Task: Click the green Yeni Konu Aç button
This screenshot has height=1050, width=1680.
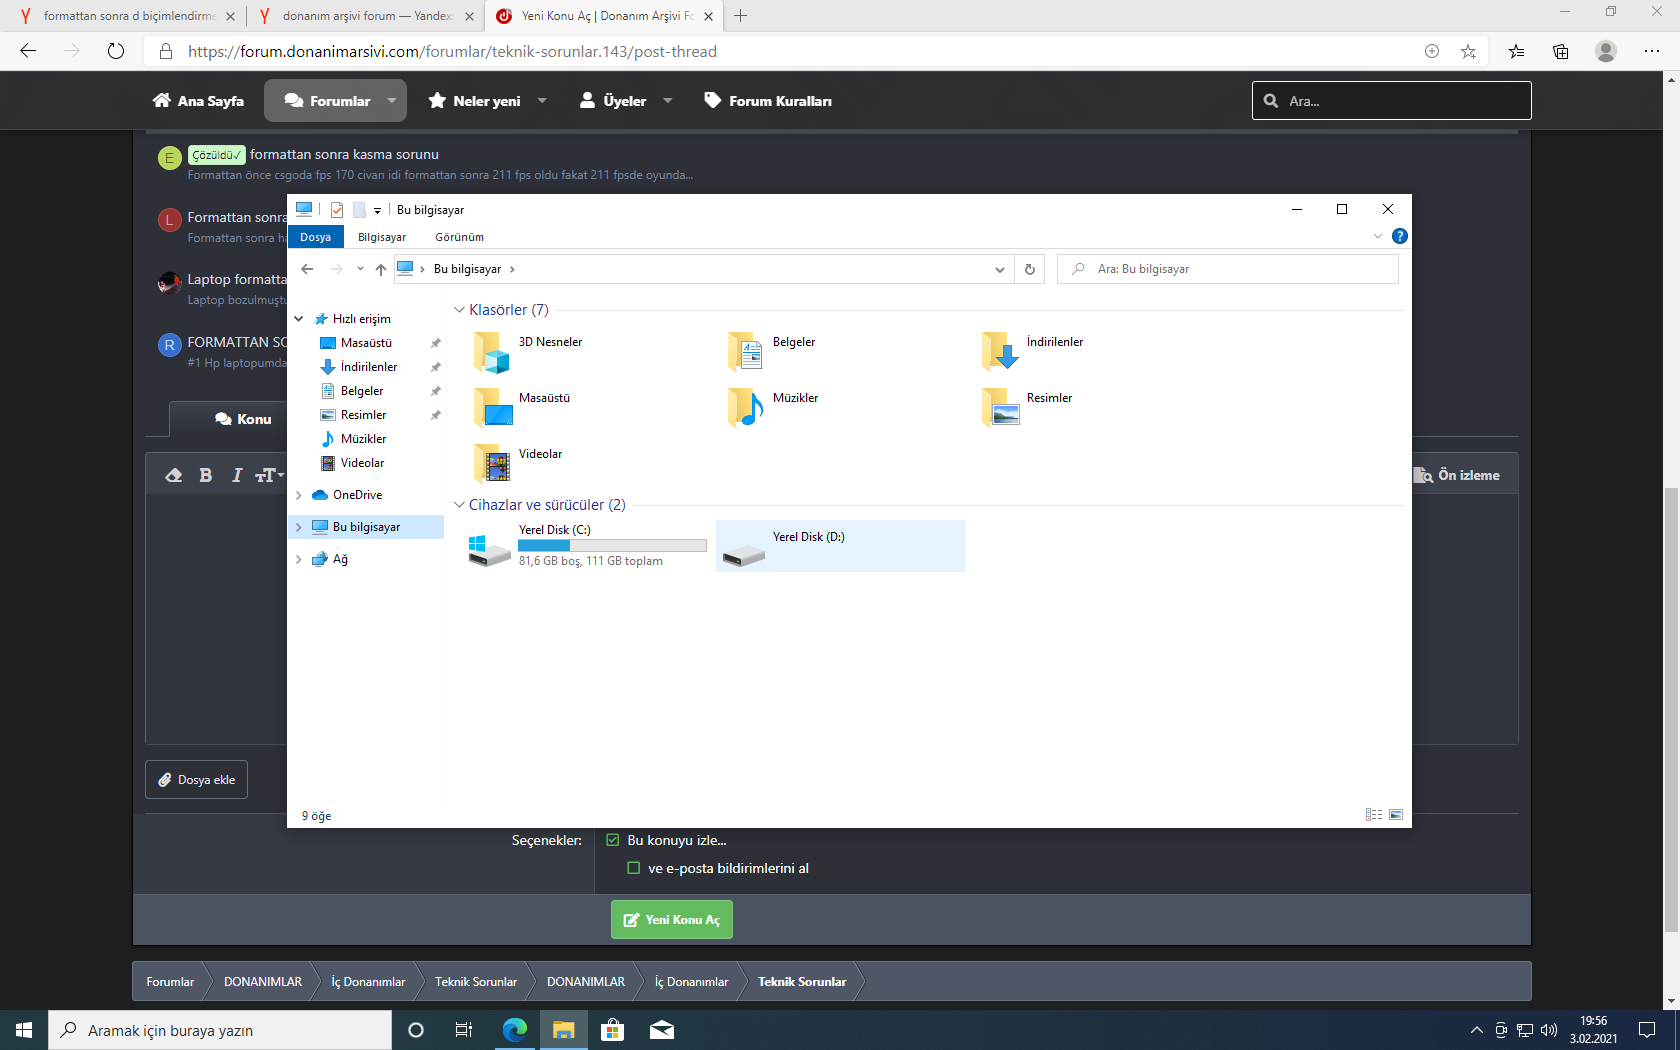Action: (672, 920)
